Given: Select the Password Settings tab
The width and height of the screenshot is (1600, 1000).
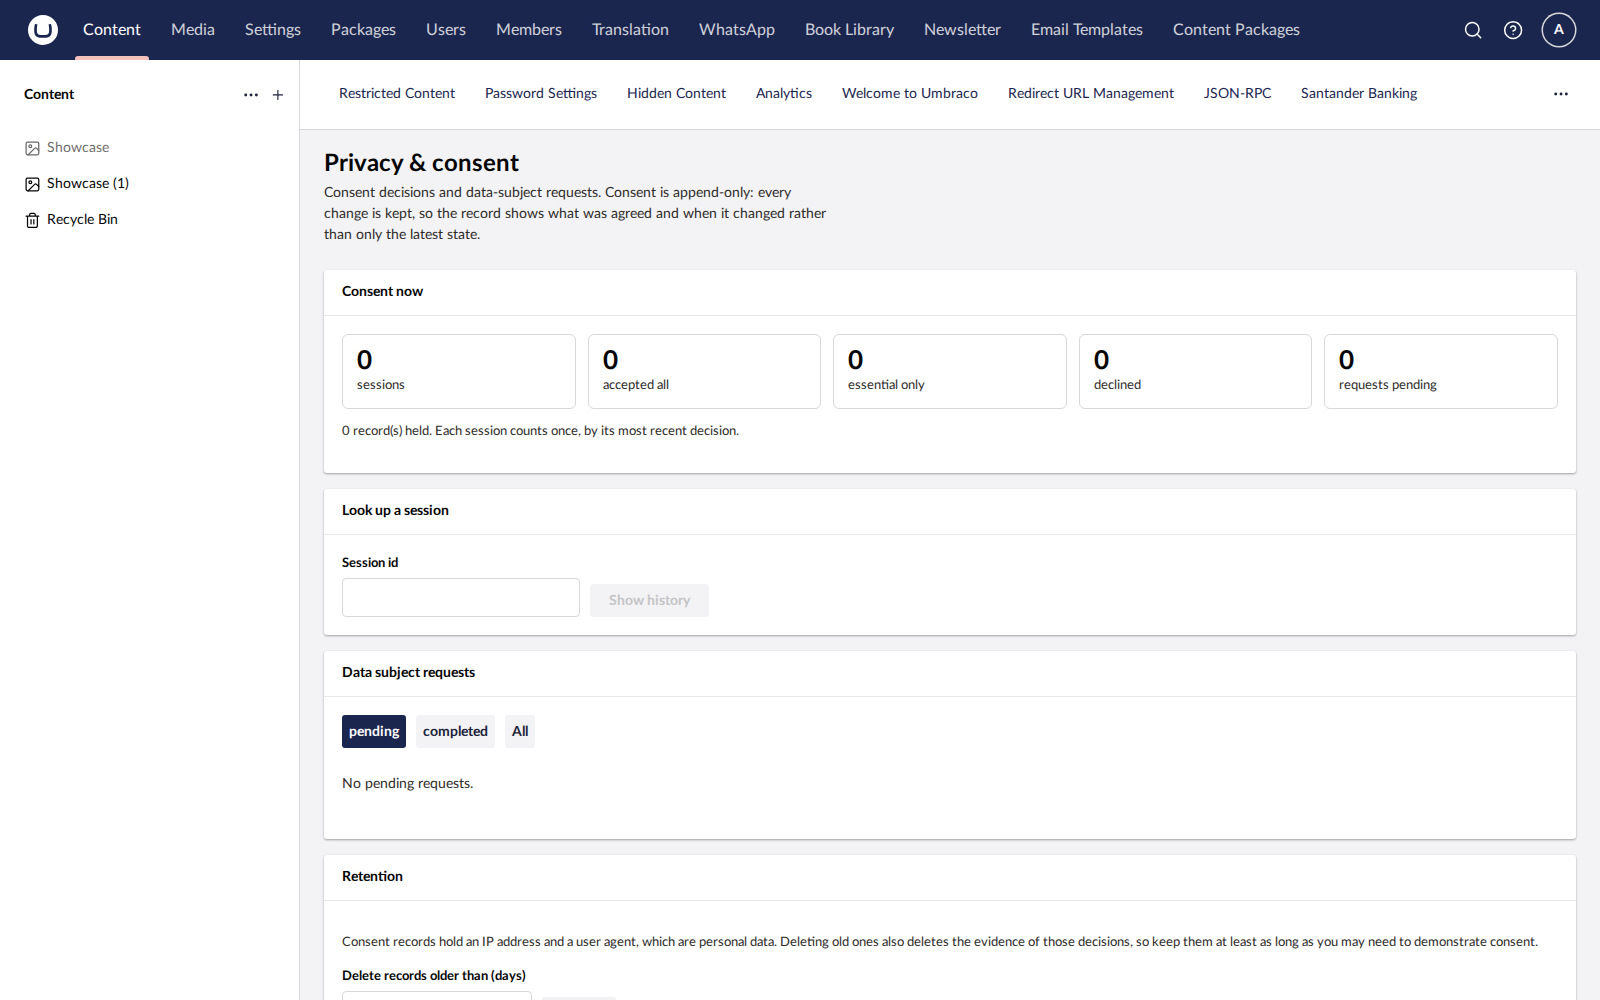Looking at the screenshot, I should [541, 94].
